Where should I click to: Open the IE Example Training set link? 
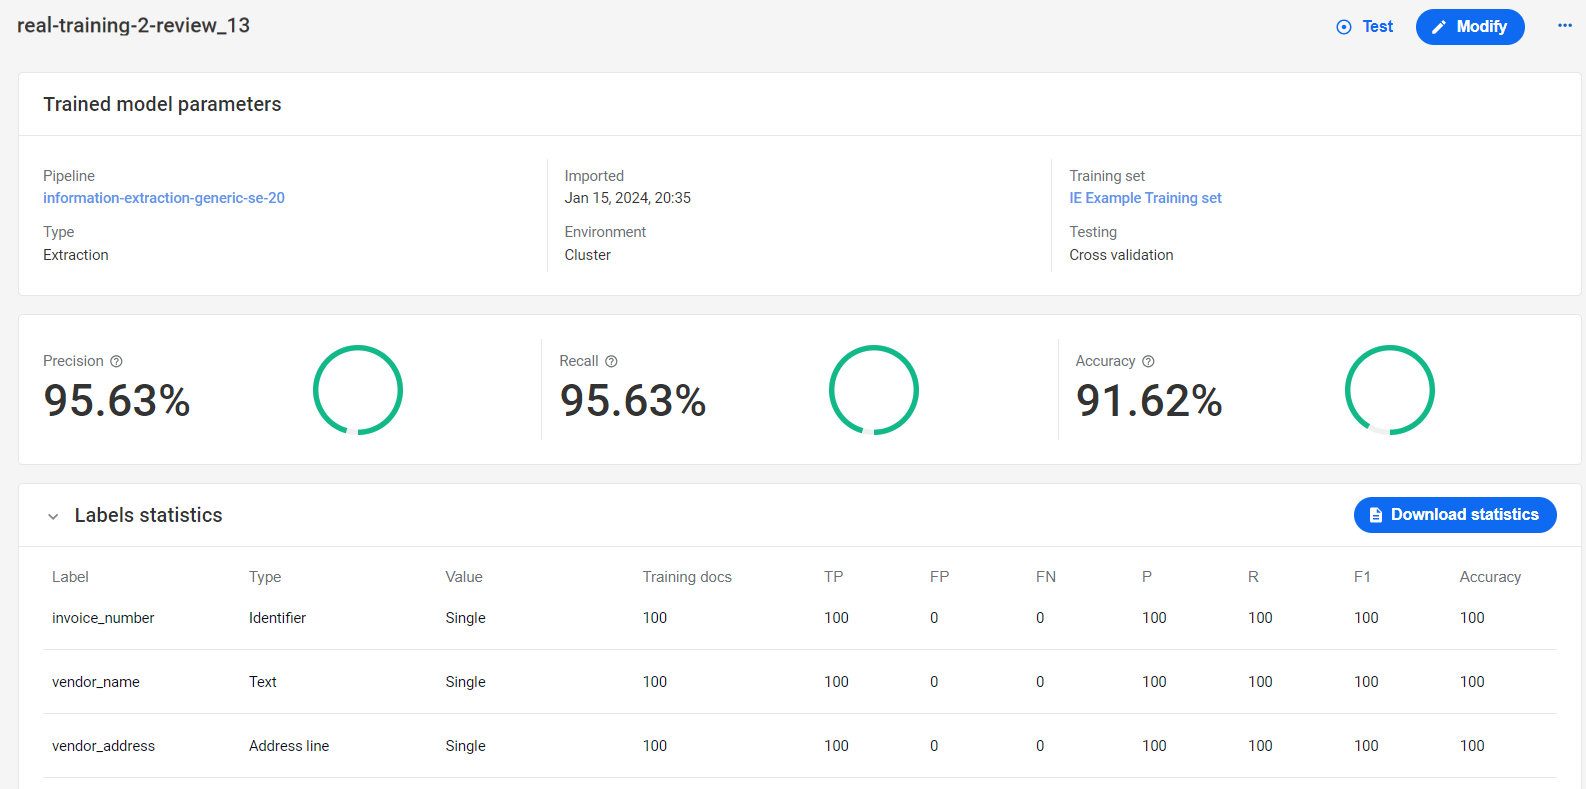coord(1145,198)
